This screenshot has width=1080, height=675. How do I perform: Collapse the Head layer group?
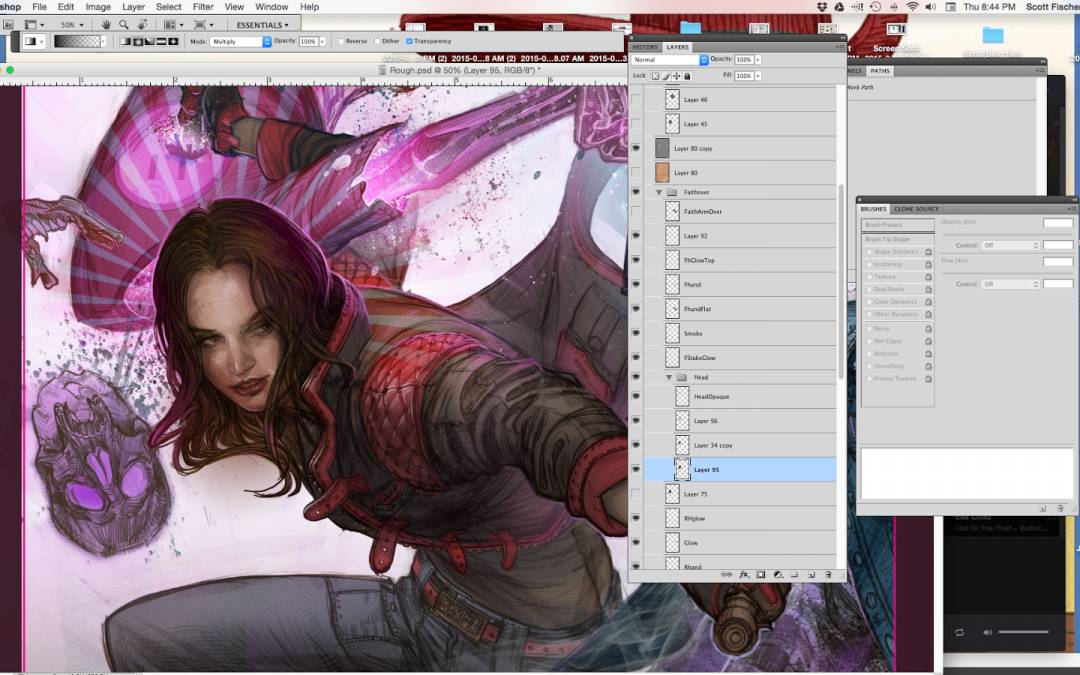(669, 377)
